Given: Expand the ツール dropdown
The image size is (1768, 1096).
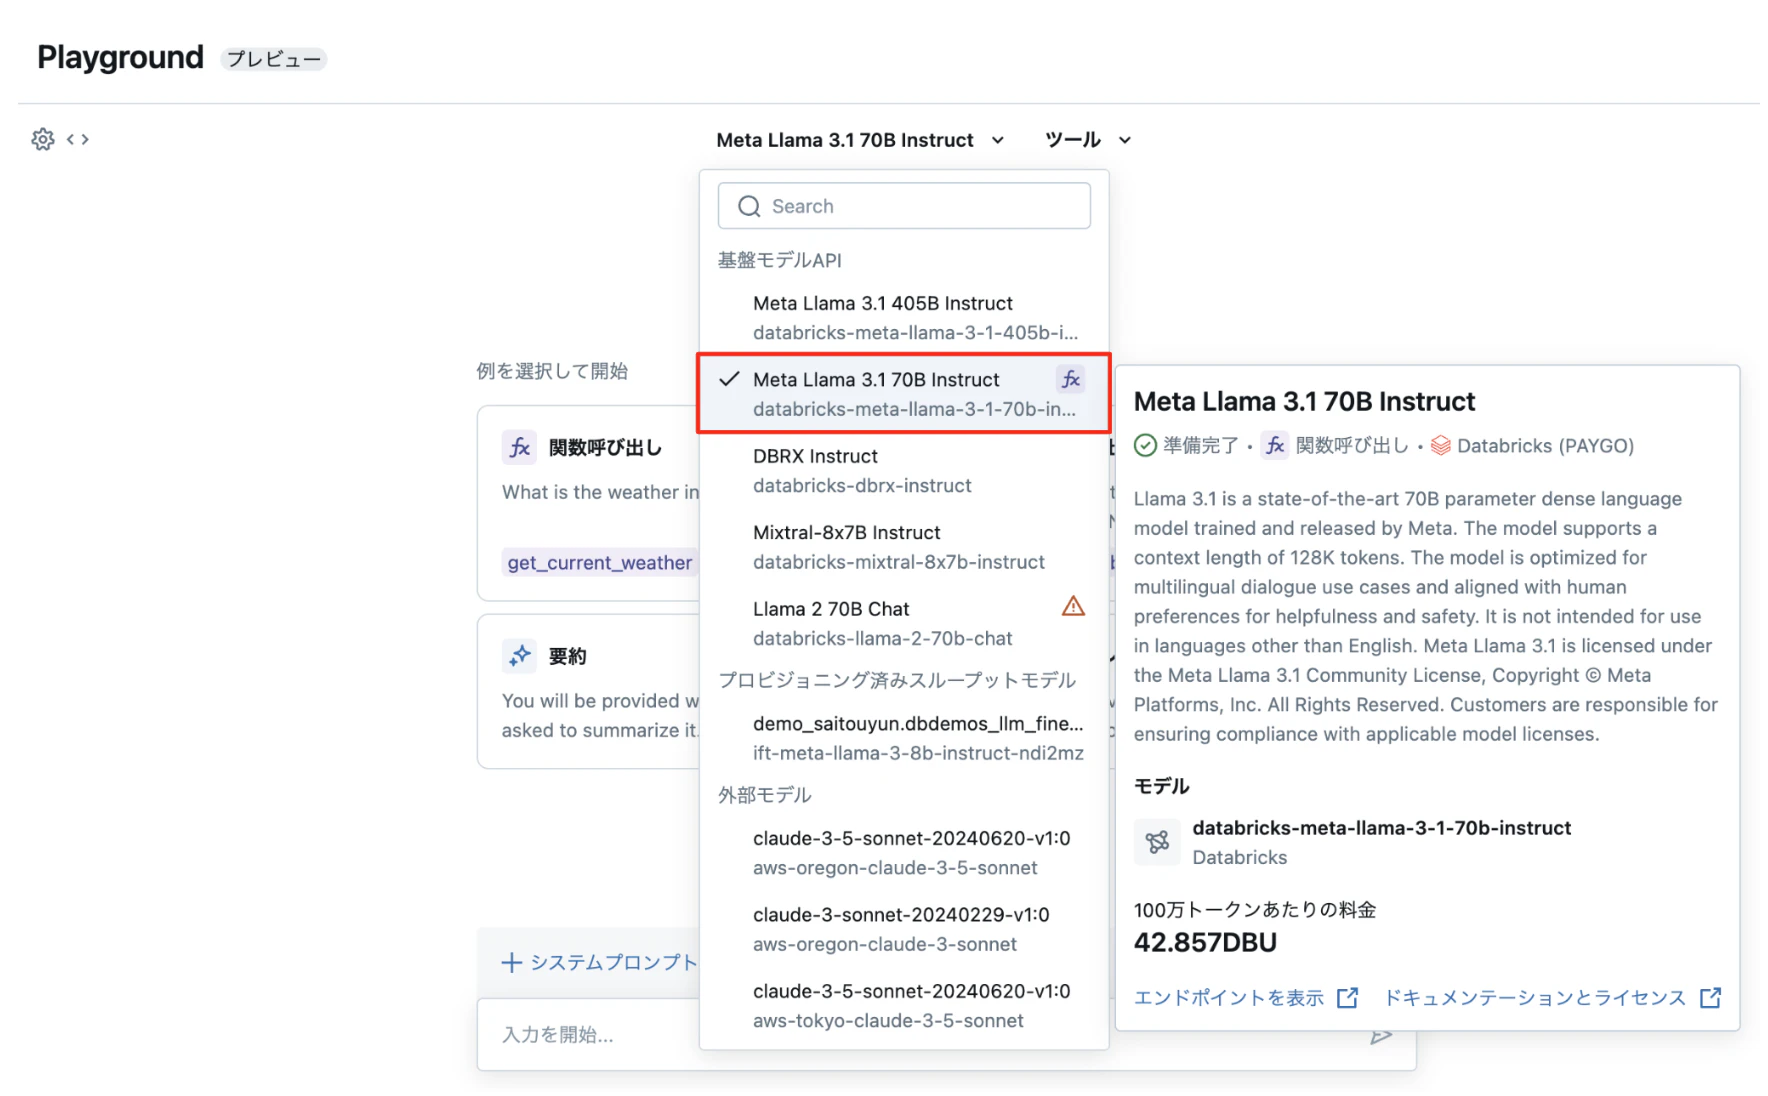Looking at the screenshot, I should (x=1088, y=140).
